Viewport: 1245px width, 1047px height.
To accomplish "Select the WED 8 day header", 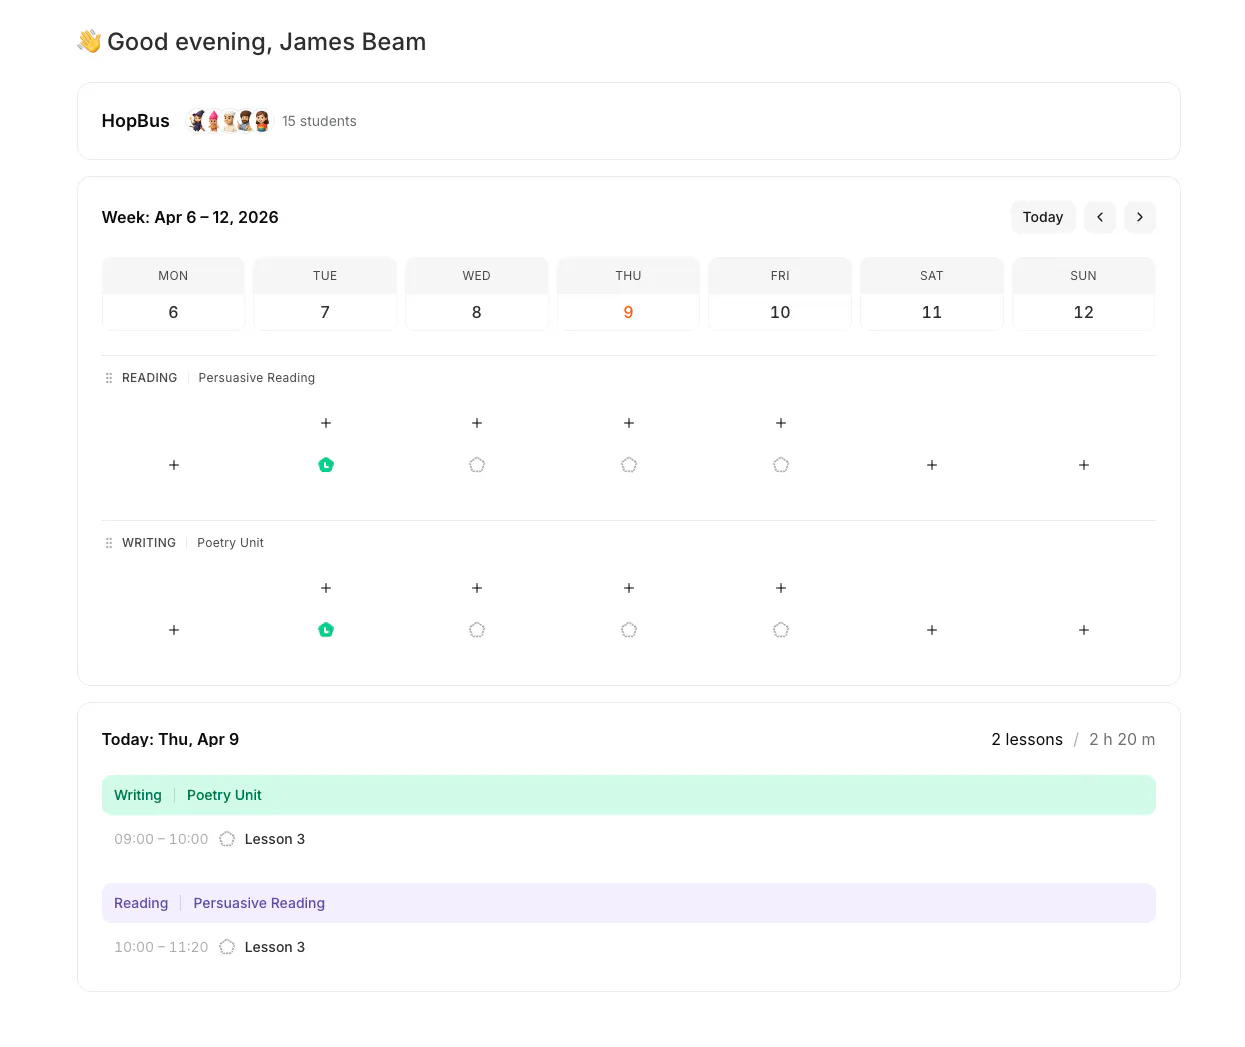I will (477, 294).
